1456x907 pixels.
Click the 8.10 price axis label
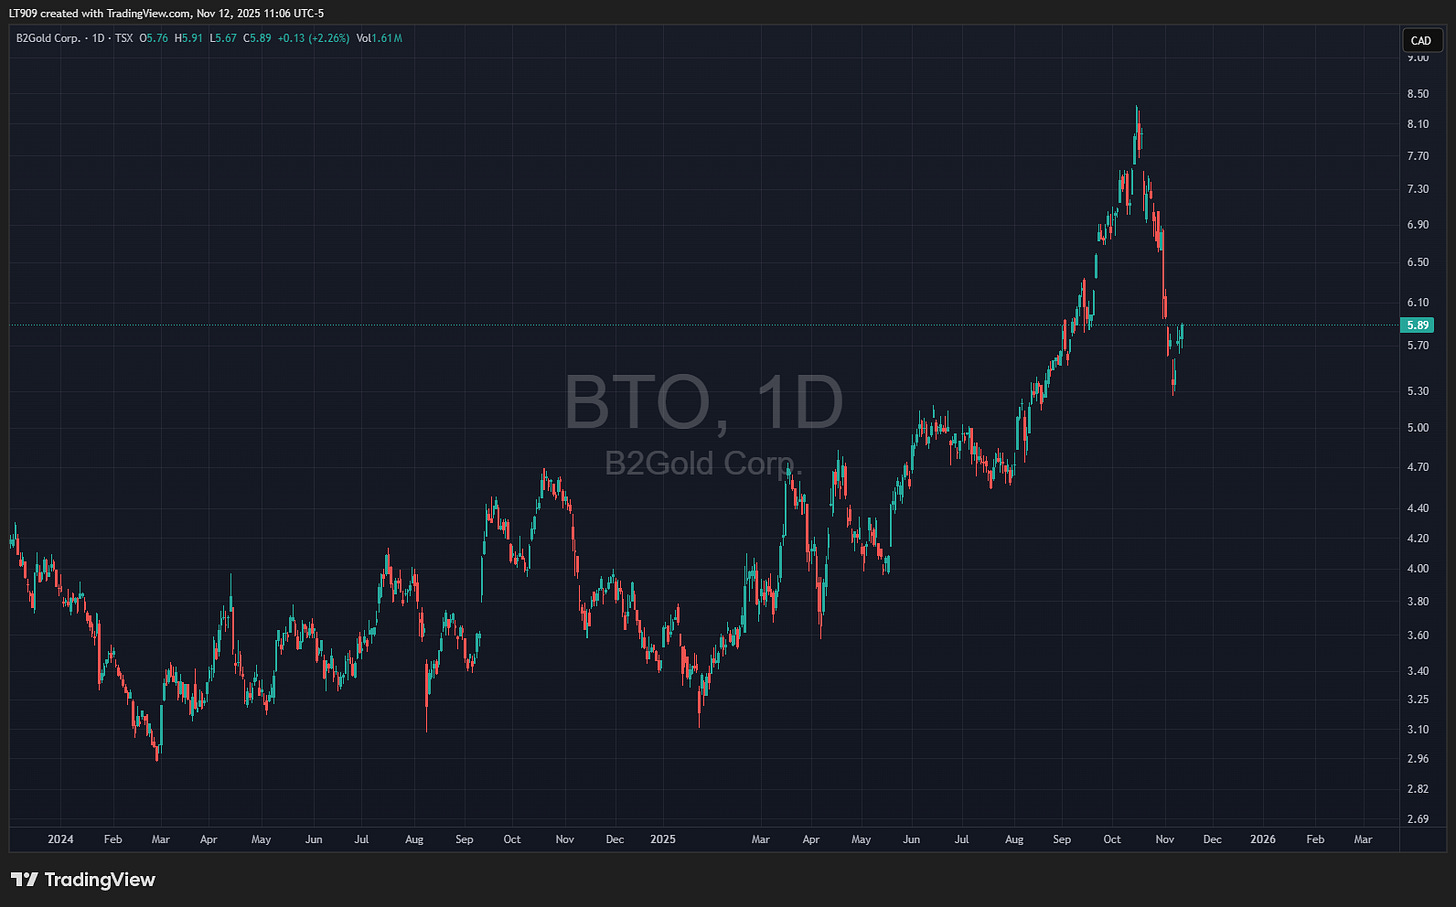point(1417,124)
